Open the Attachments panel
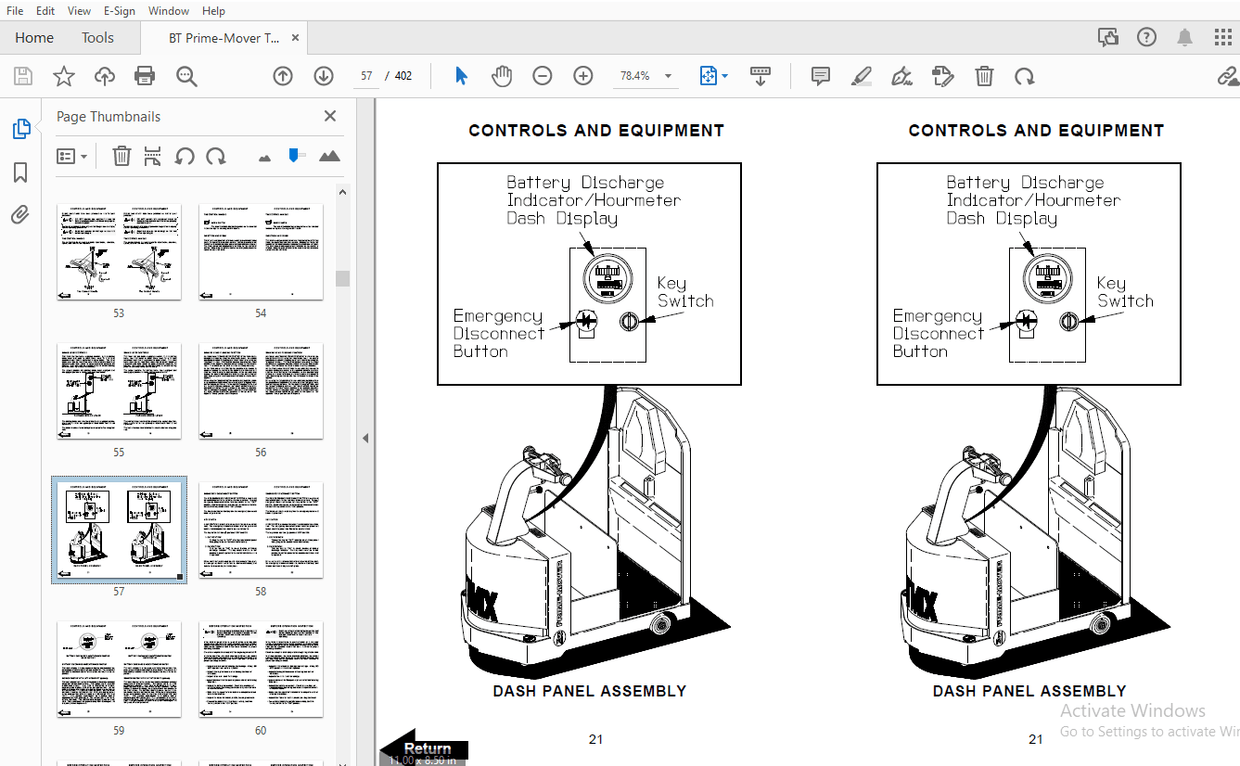This screenshot has height=766, width=1240. 20,214
